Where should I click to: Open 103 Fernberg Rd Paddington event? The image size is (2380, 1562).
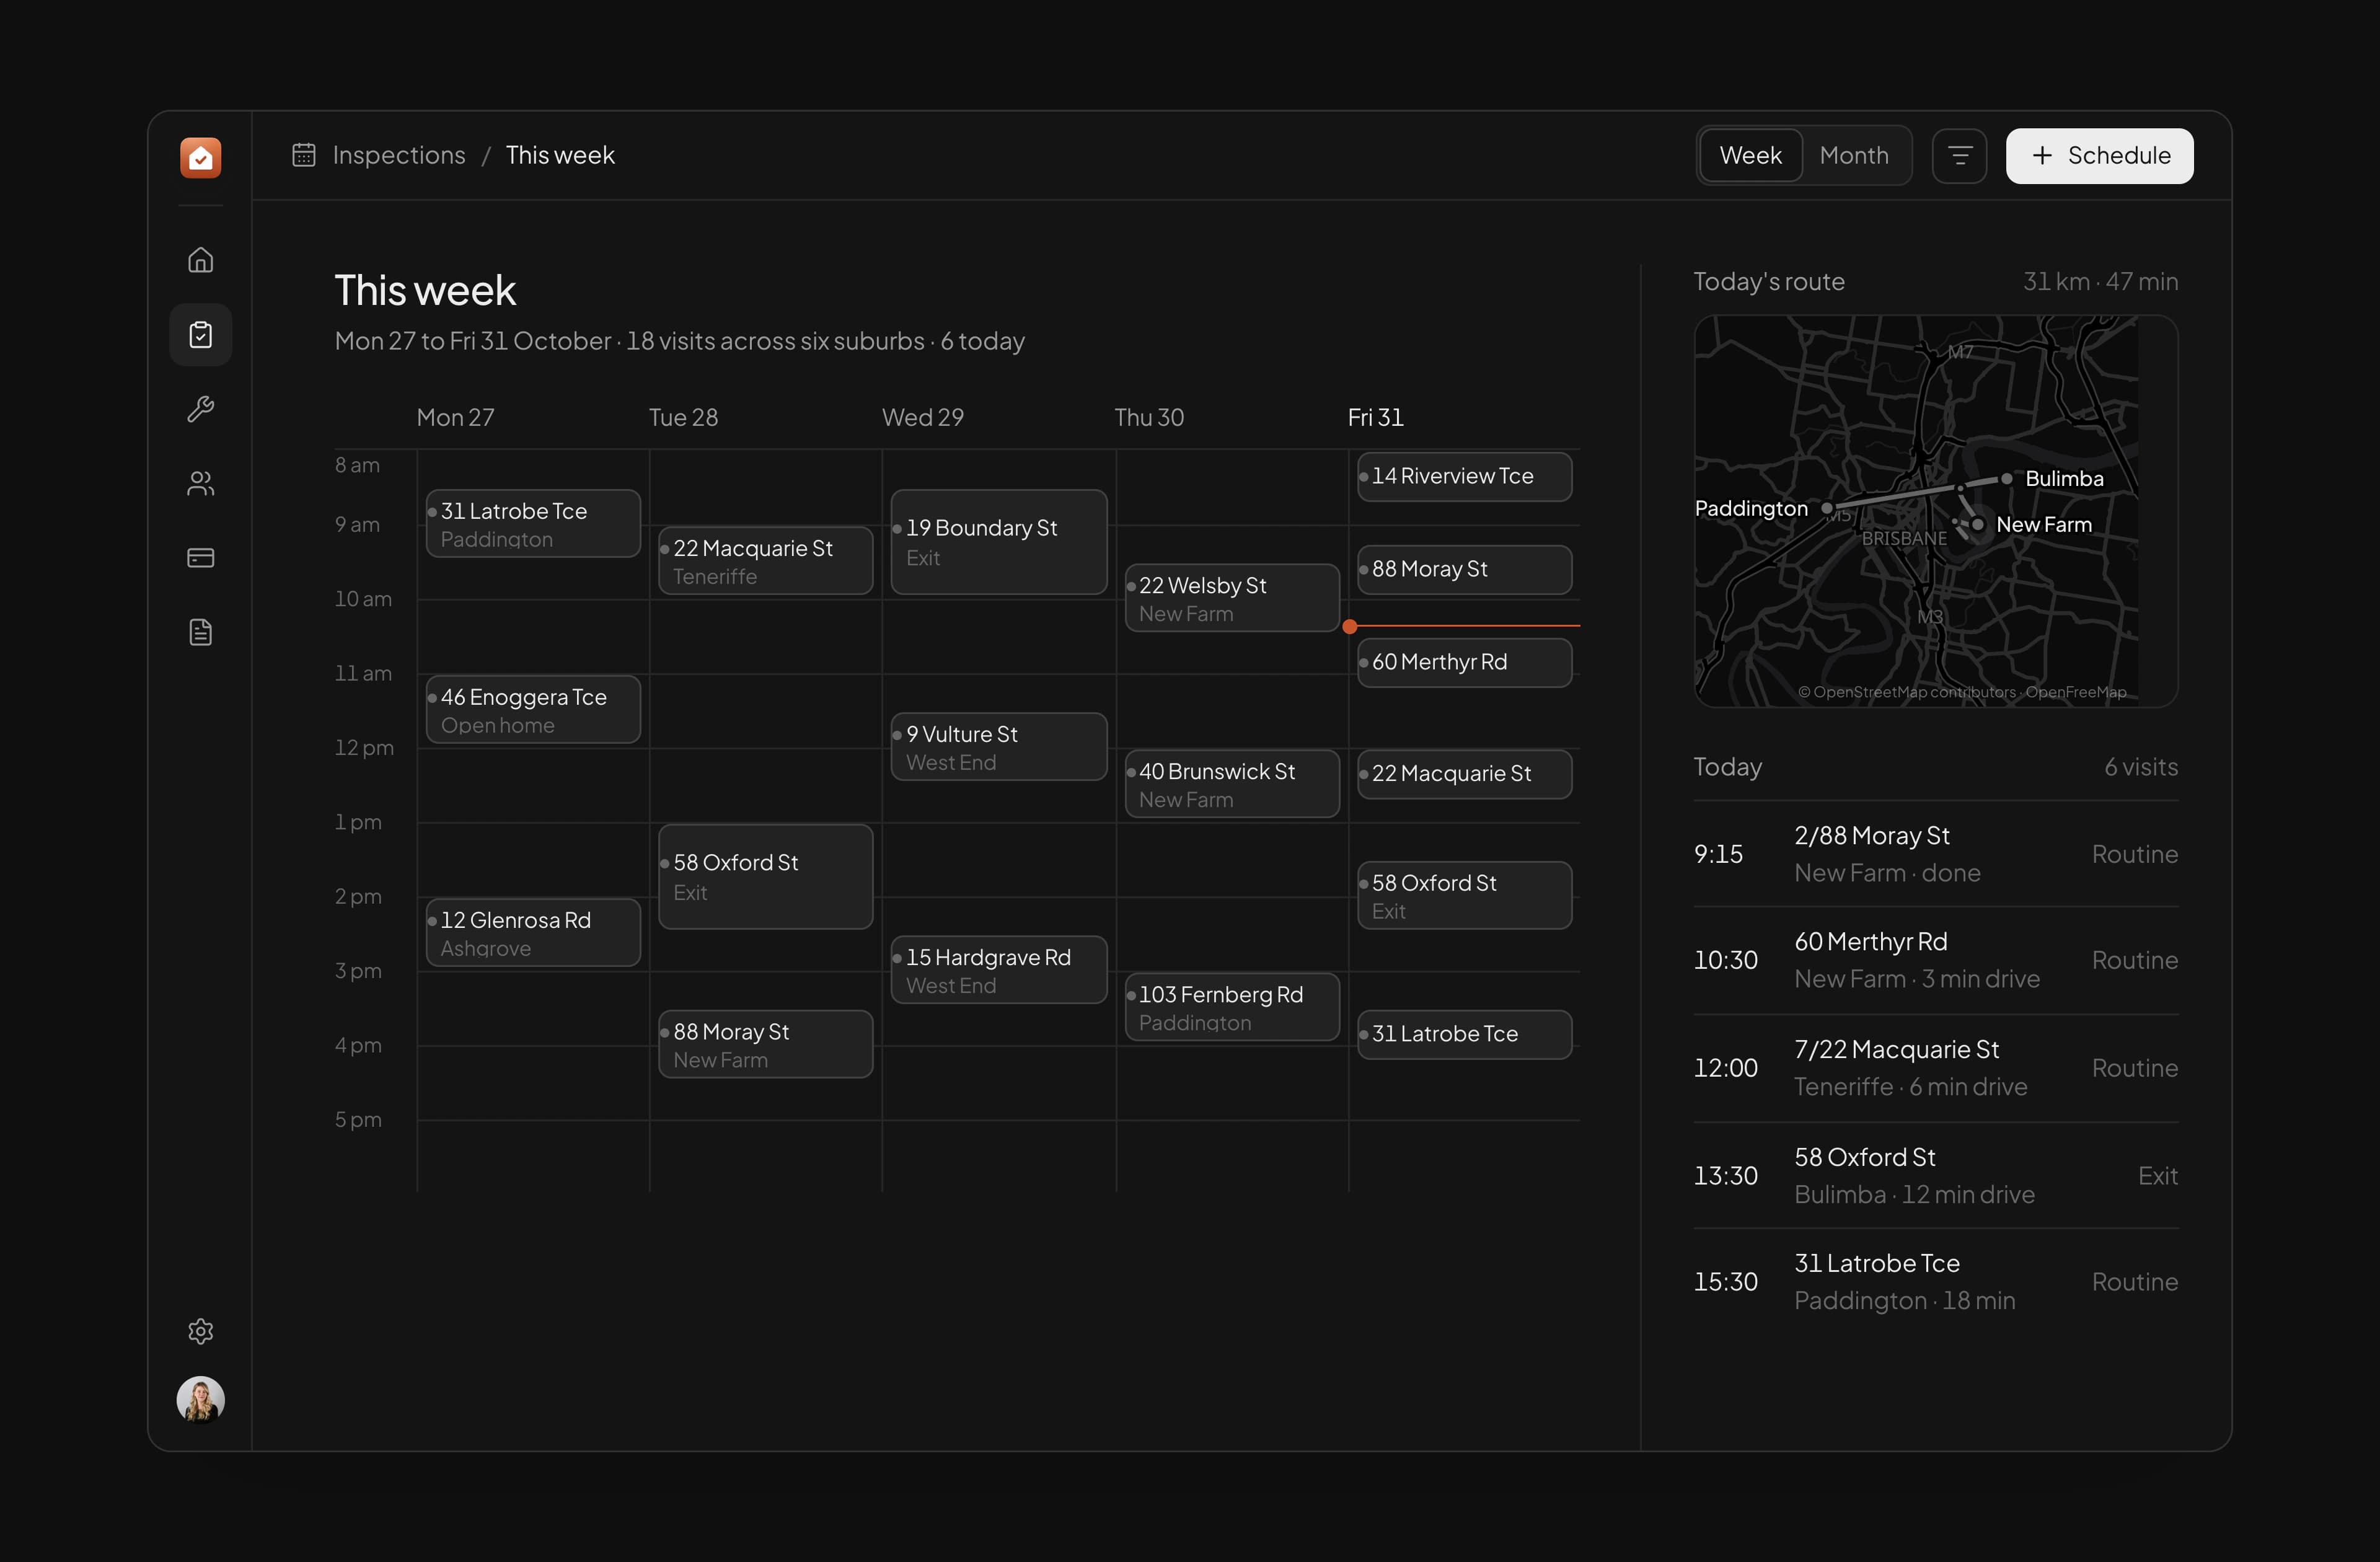[x=1232, y=1006]
